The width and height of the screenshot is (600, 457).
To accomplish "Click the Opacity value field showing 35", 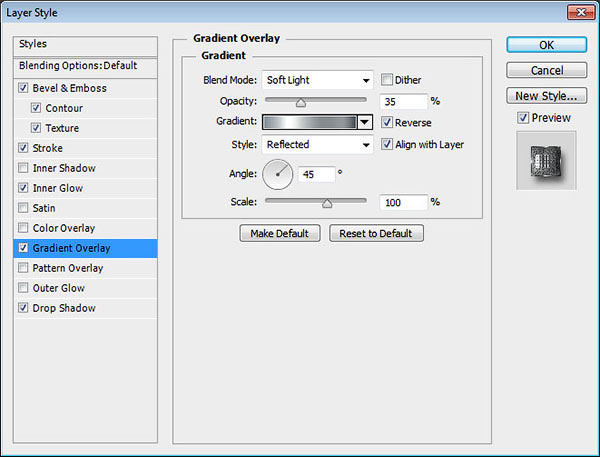I will coord(403,101).
